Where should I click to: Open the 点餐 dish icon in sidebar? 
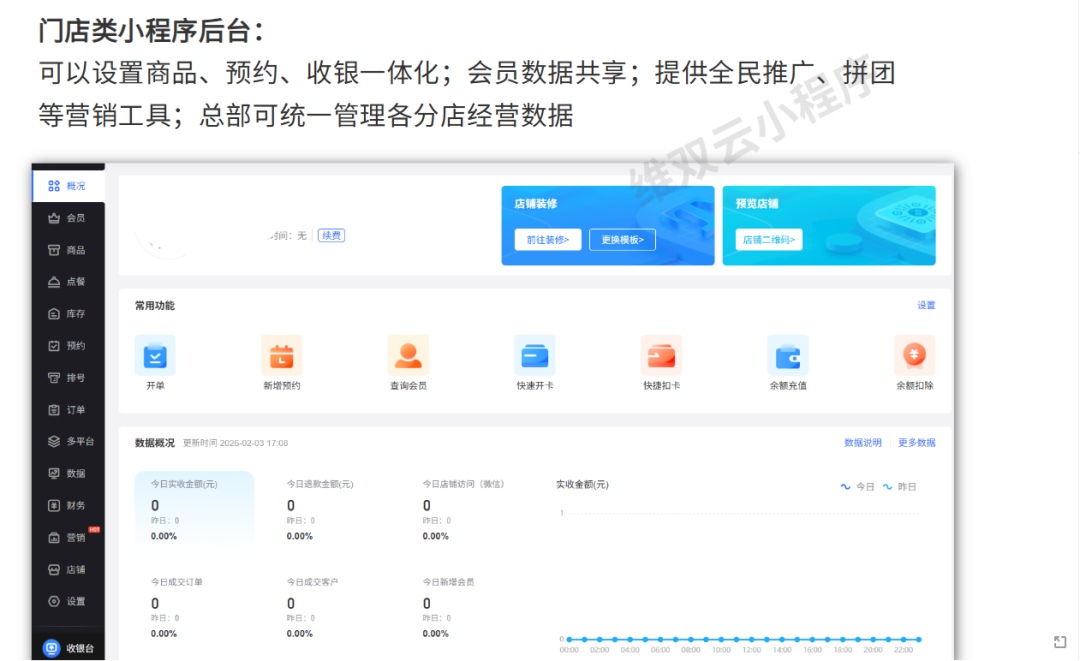[54, 282]
